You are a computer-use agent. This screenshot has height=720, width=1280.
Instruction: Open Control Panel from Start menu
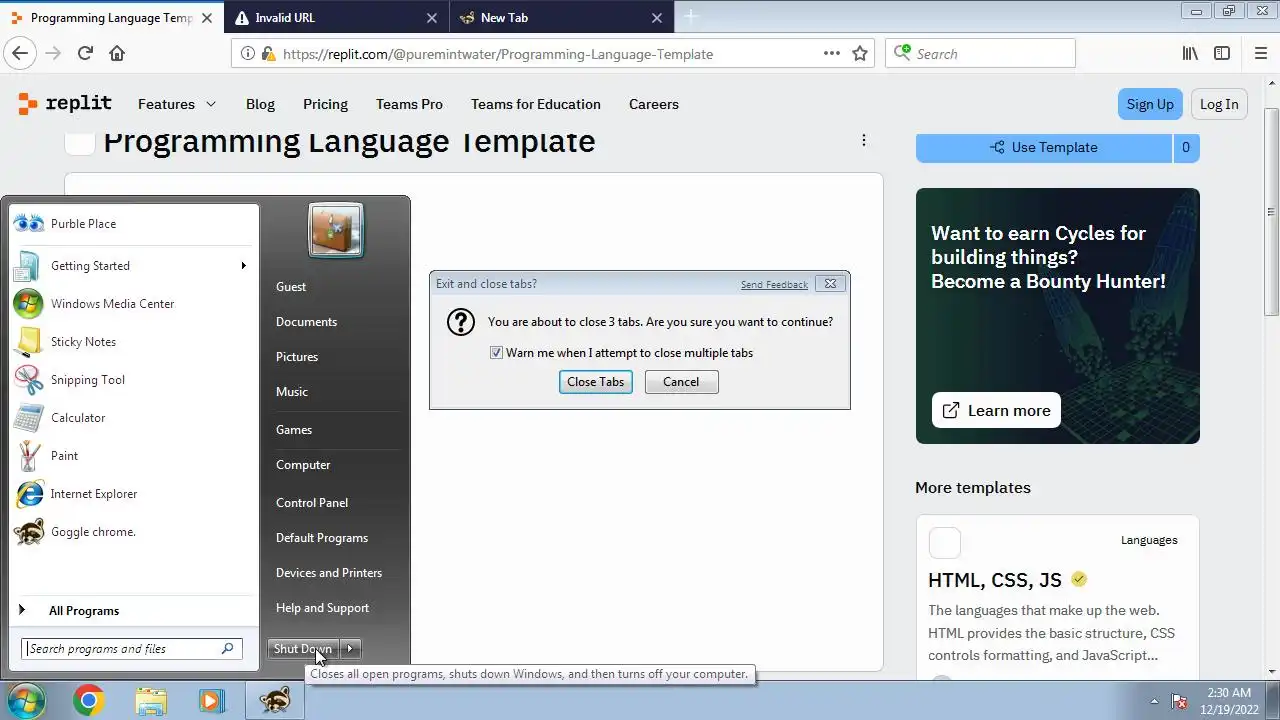(312, 503)
